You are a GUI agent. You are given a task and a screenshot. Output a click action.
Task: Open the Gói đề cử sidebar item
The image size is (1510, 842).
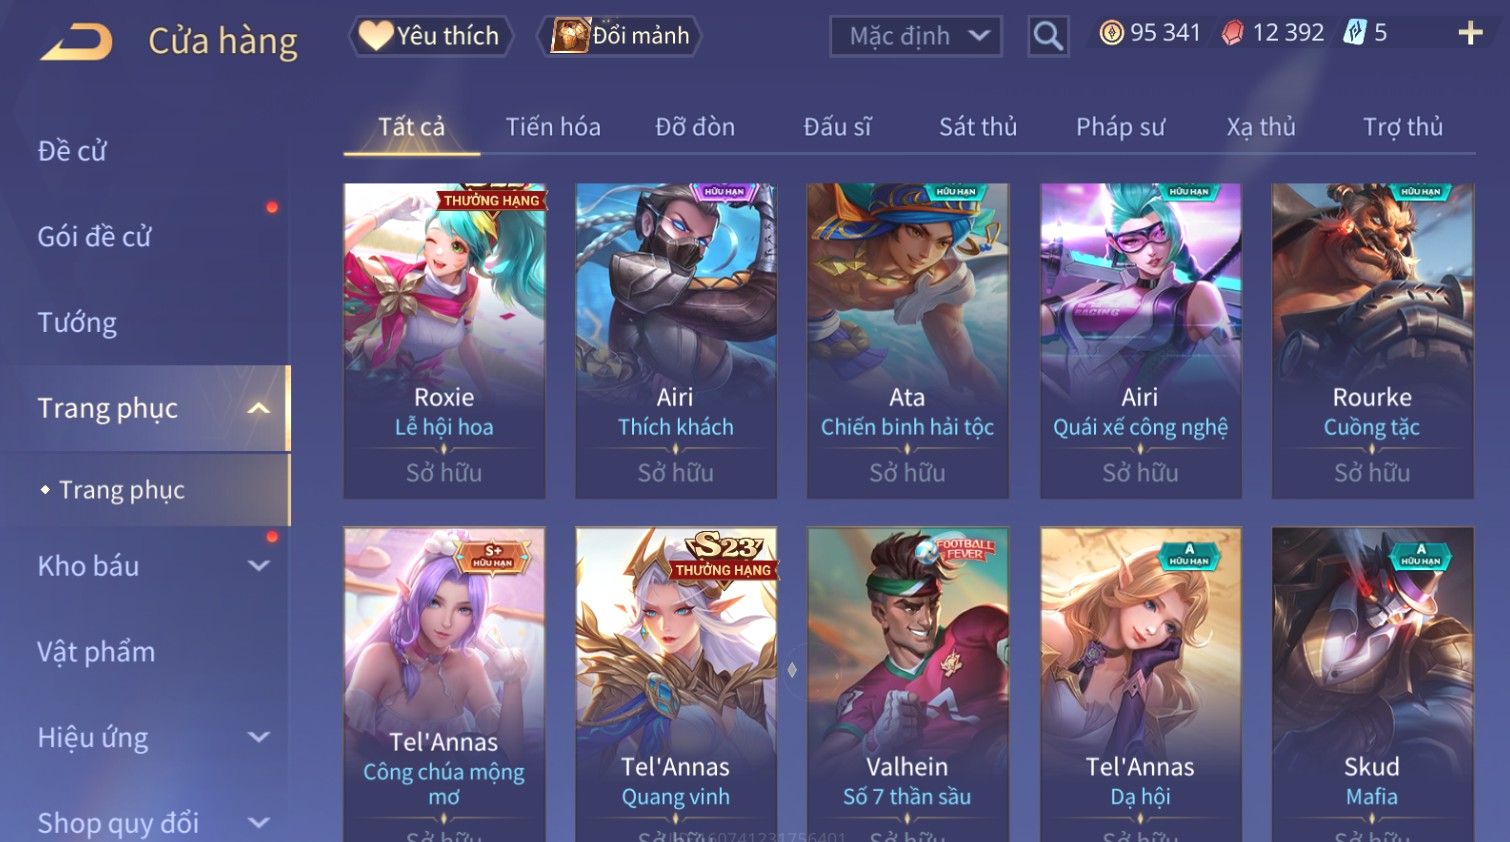pyautogui.click(x=94, y=237)
